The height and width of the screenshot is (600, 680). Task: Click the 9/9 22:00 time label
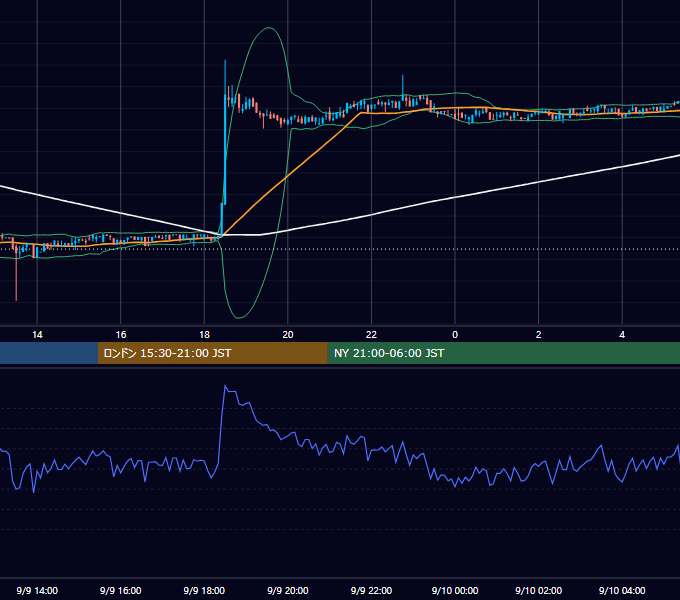pos(371,590)
